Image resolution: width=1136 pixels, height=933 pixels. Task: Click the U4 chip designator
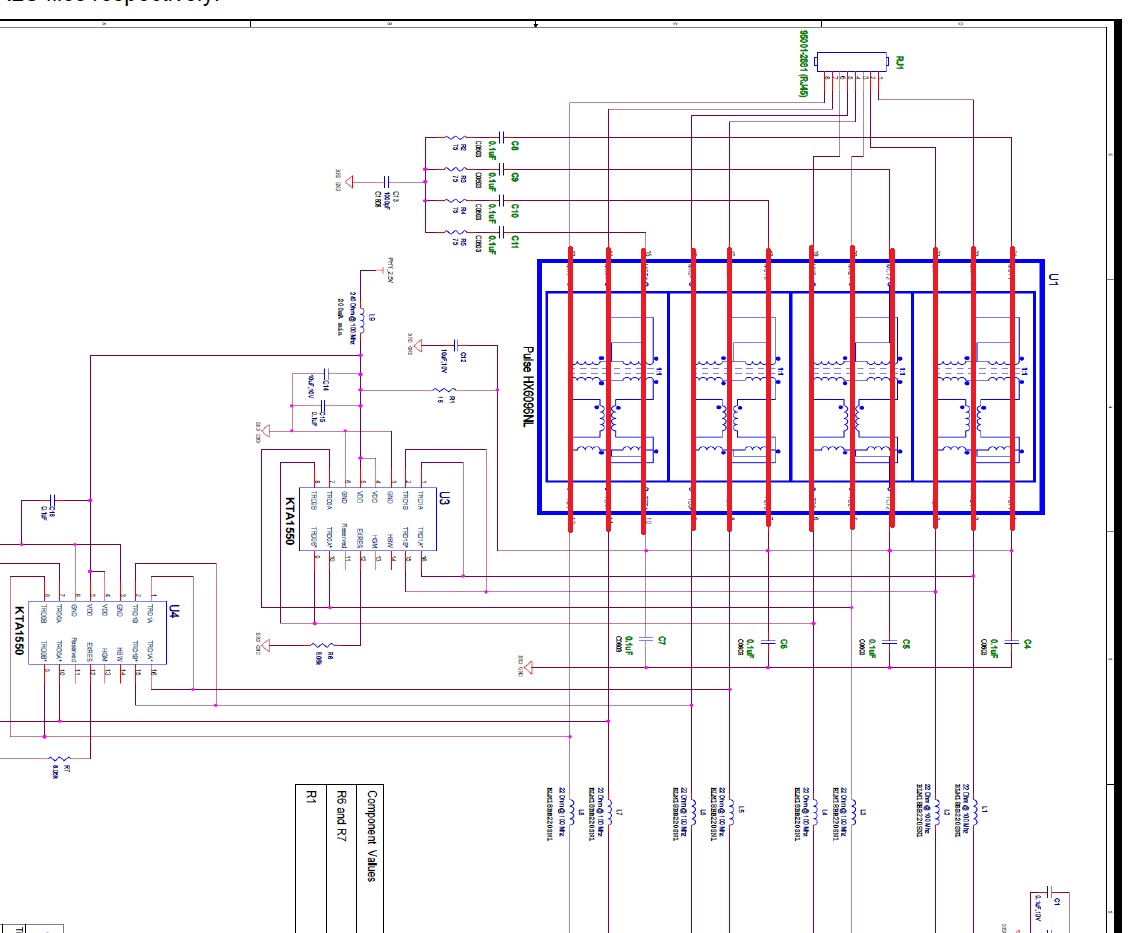(174, 611)
